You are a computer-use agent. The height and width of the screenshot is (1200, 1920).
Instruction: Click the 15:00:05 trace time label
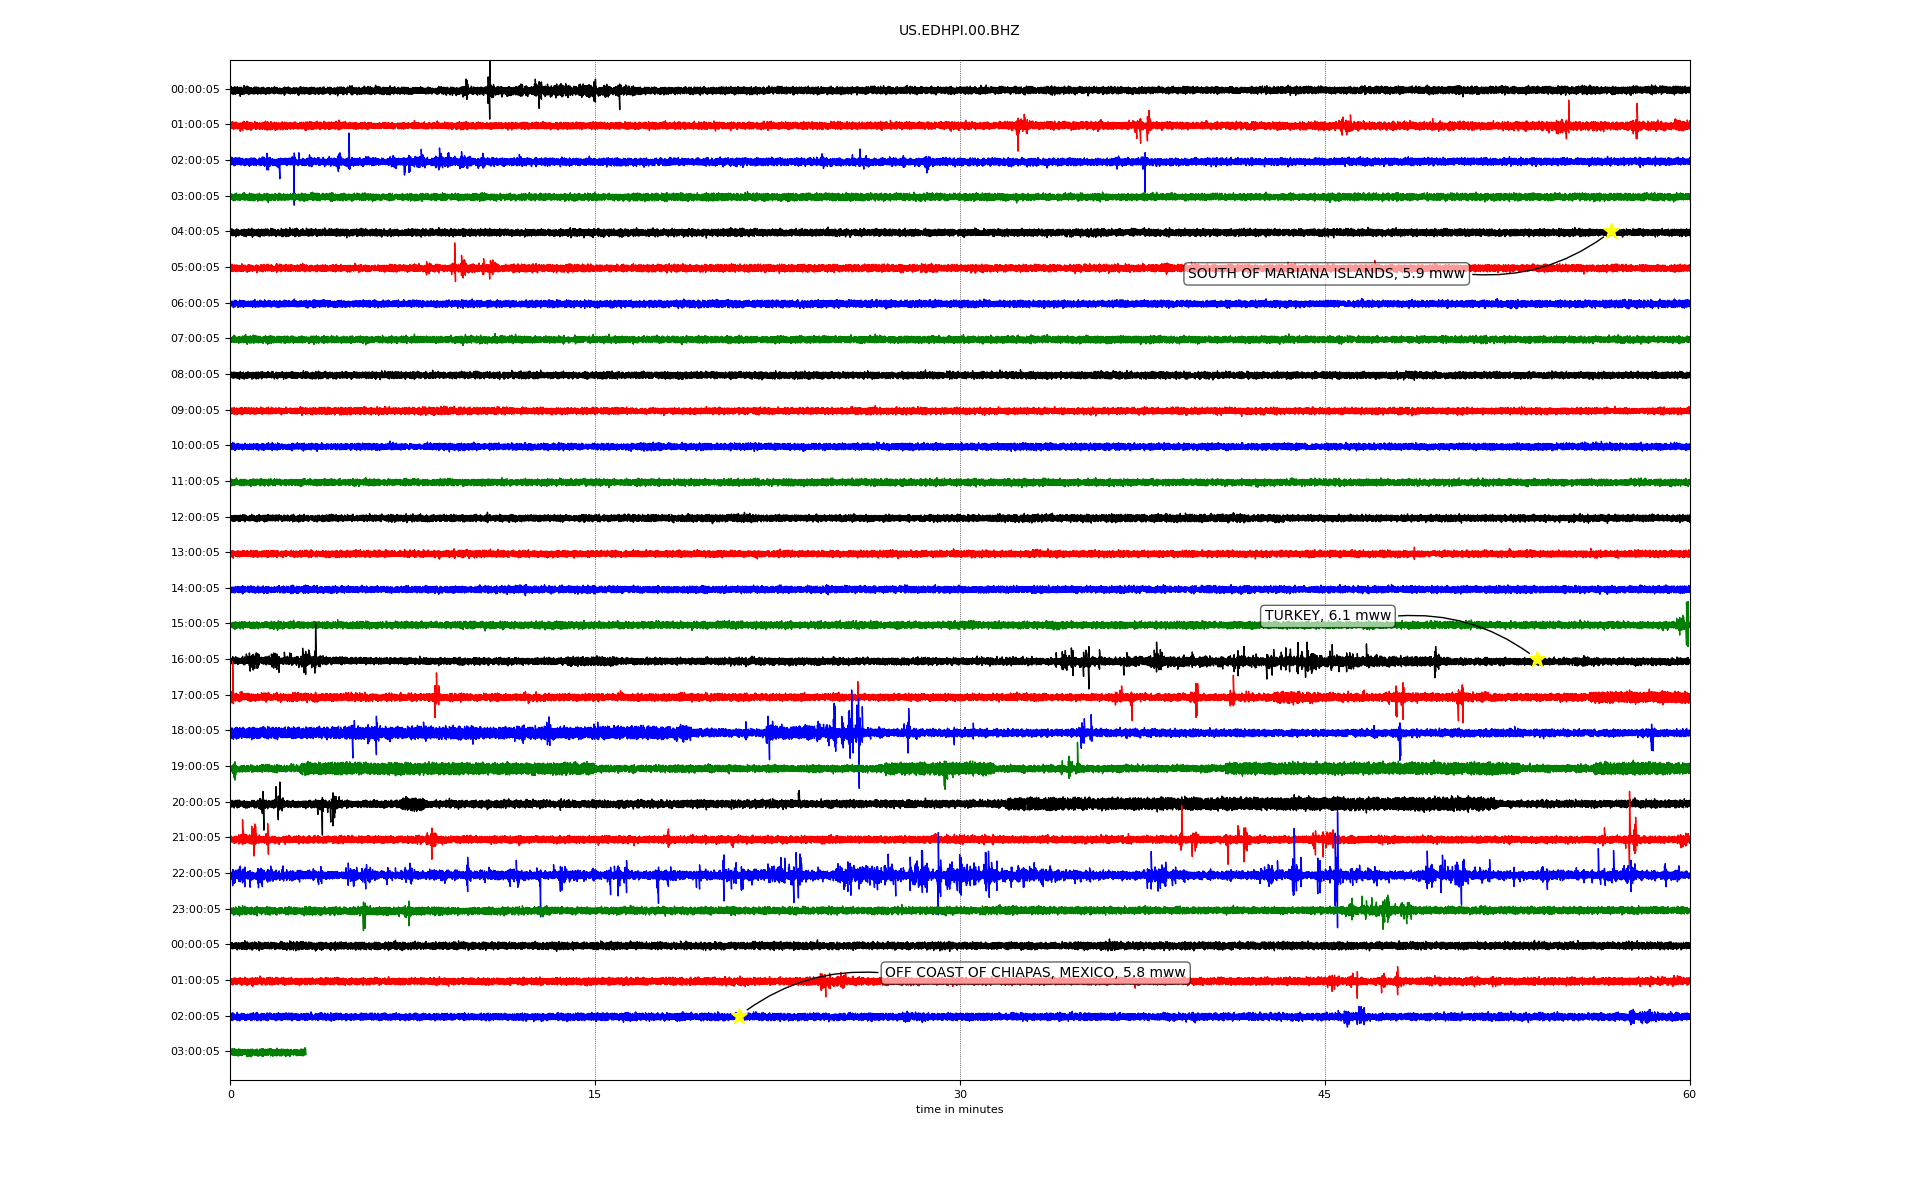point(195,624)
